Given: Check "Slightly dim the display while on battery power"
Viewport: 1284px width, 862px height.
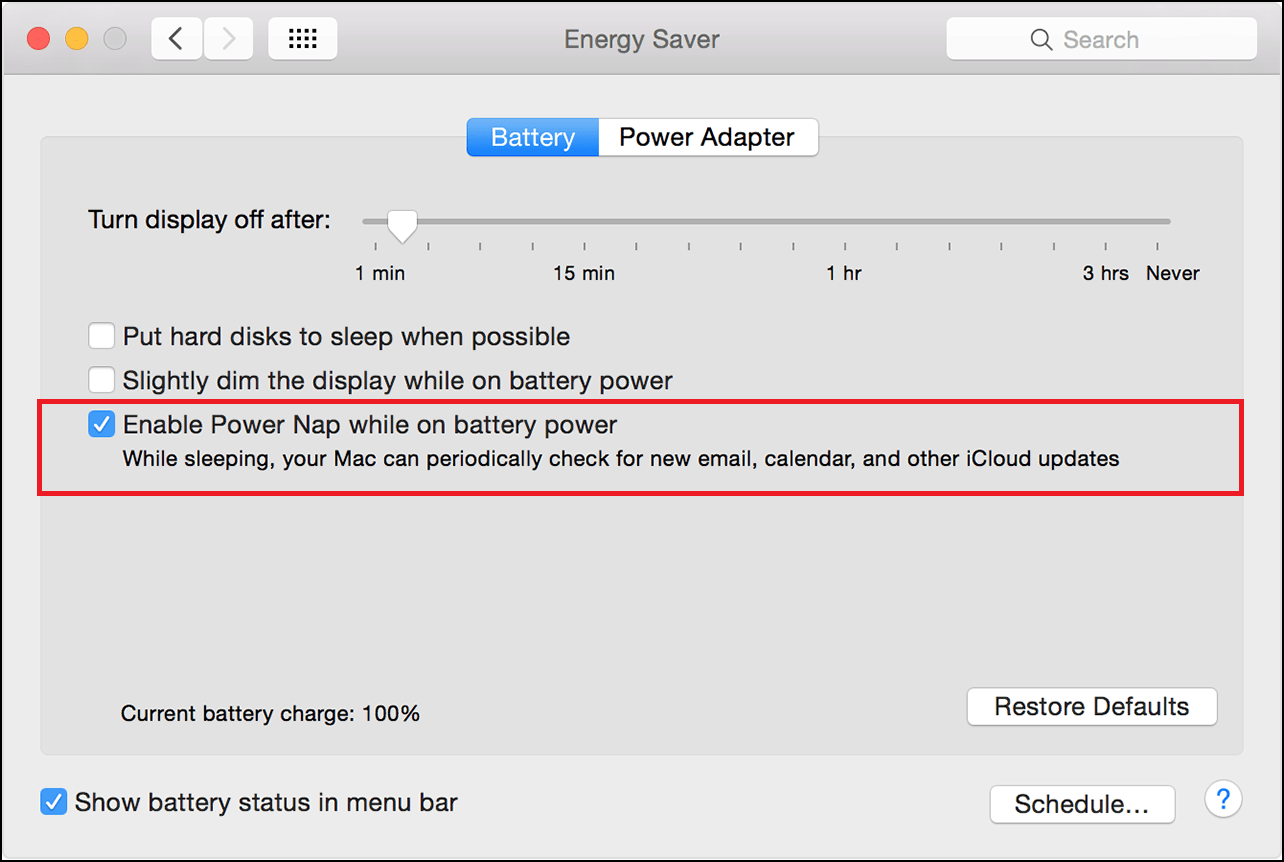Looking at the screenshot, I should (x=101, y=380).
